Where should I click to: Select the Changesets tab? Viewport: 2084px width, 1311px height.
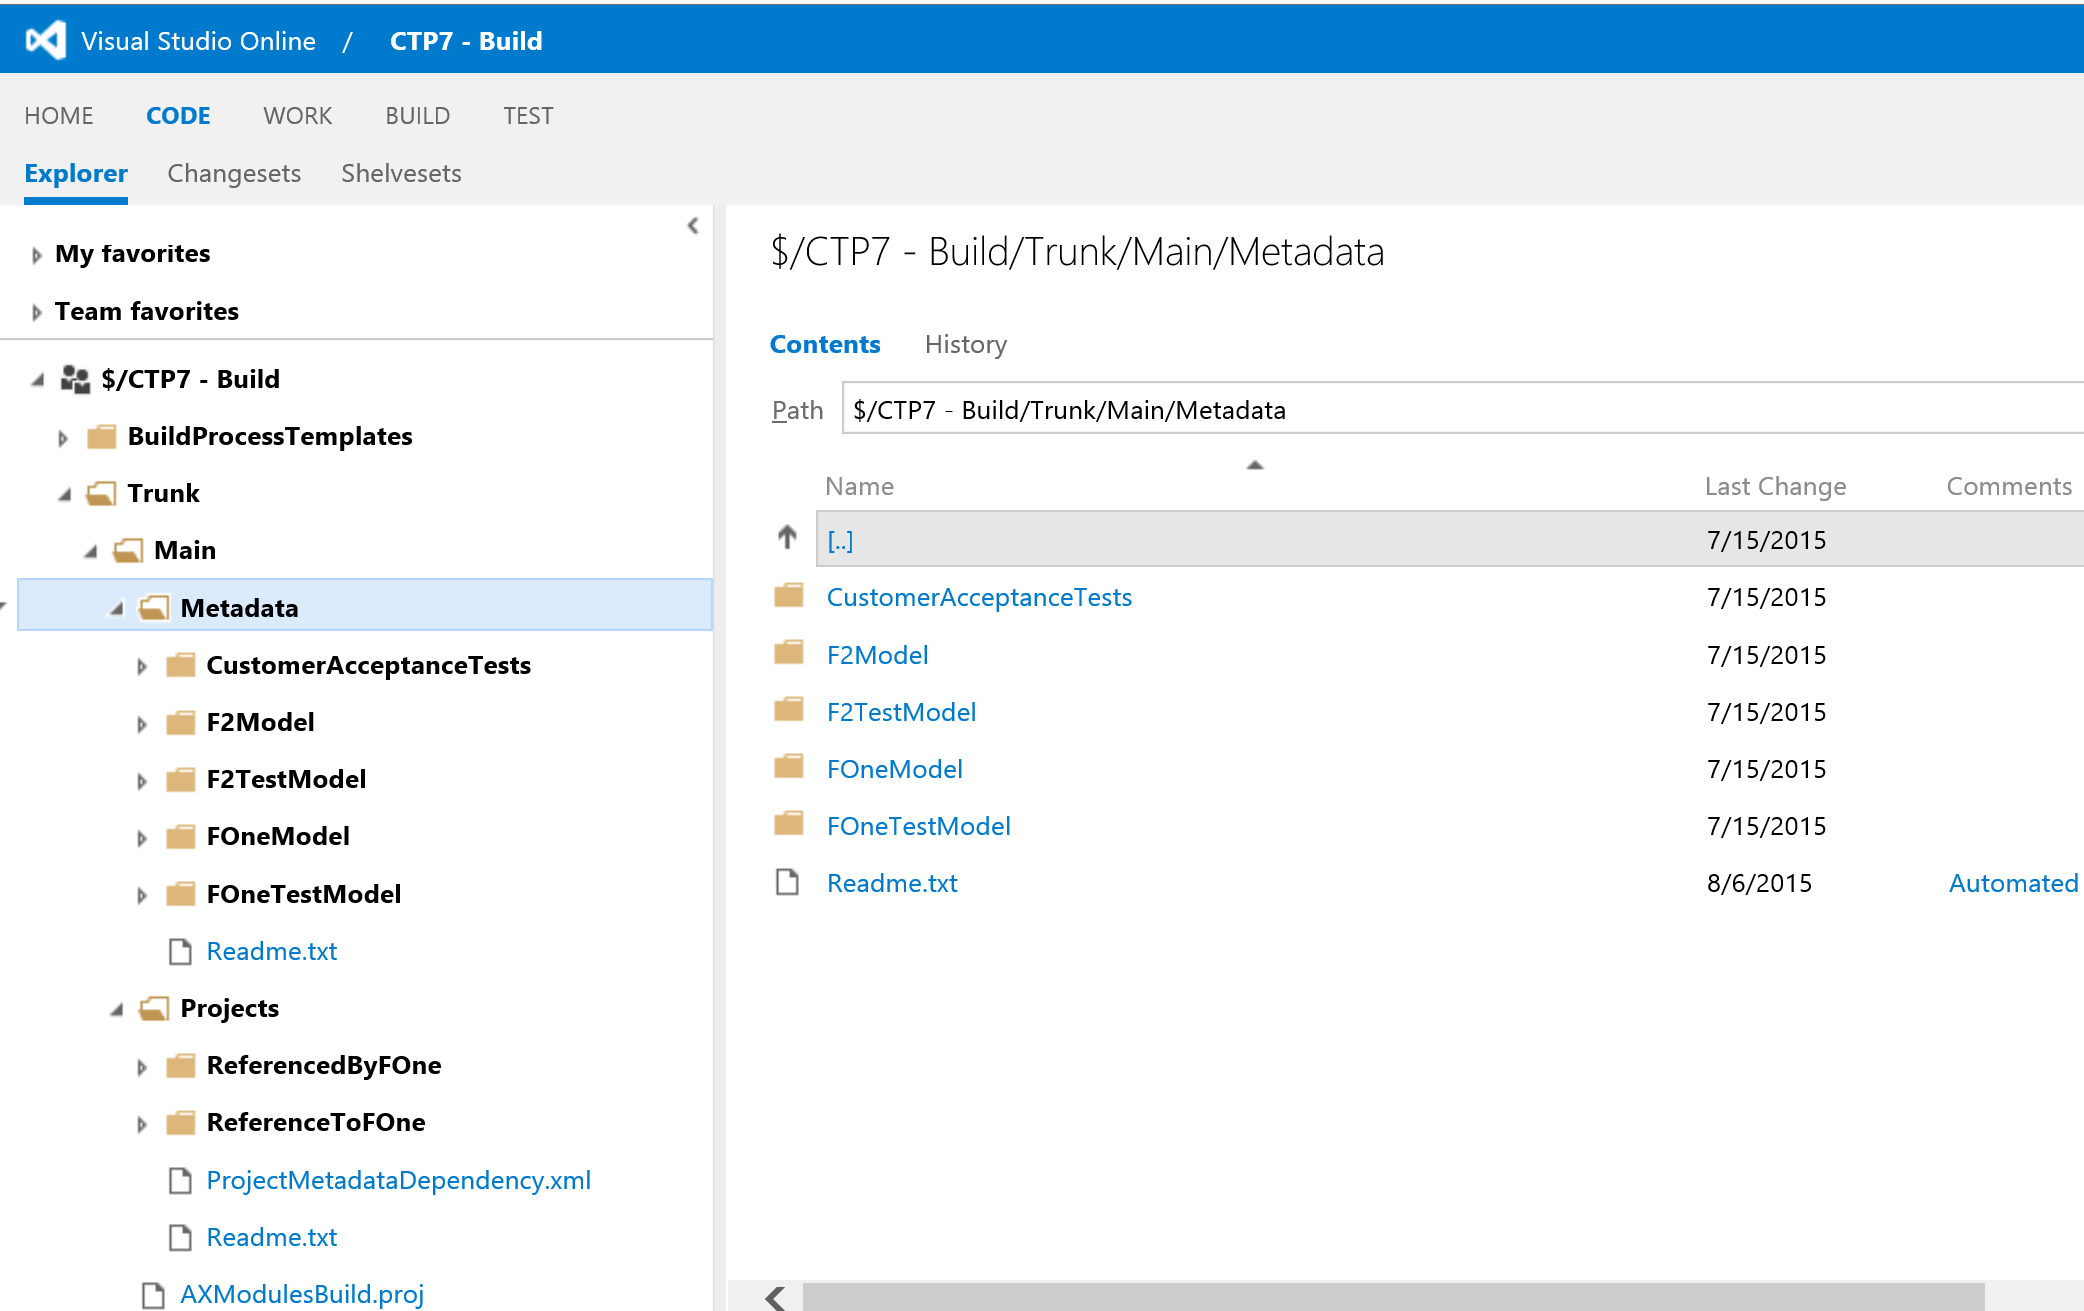(236, 172)
